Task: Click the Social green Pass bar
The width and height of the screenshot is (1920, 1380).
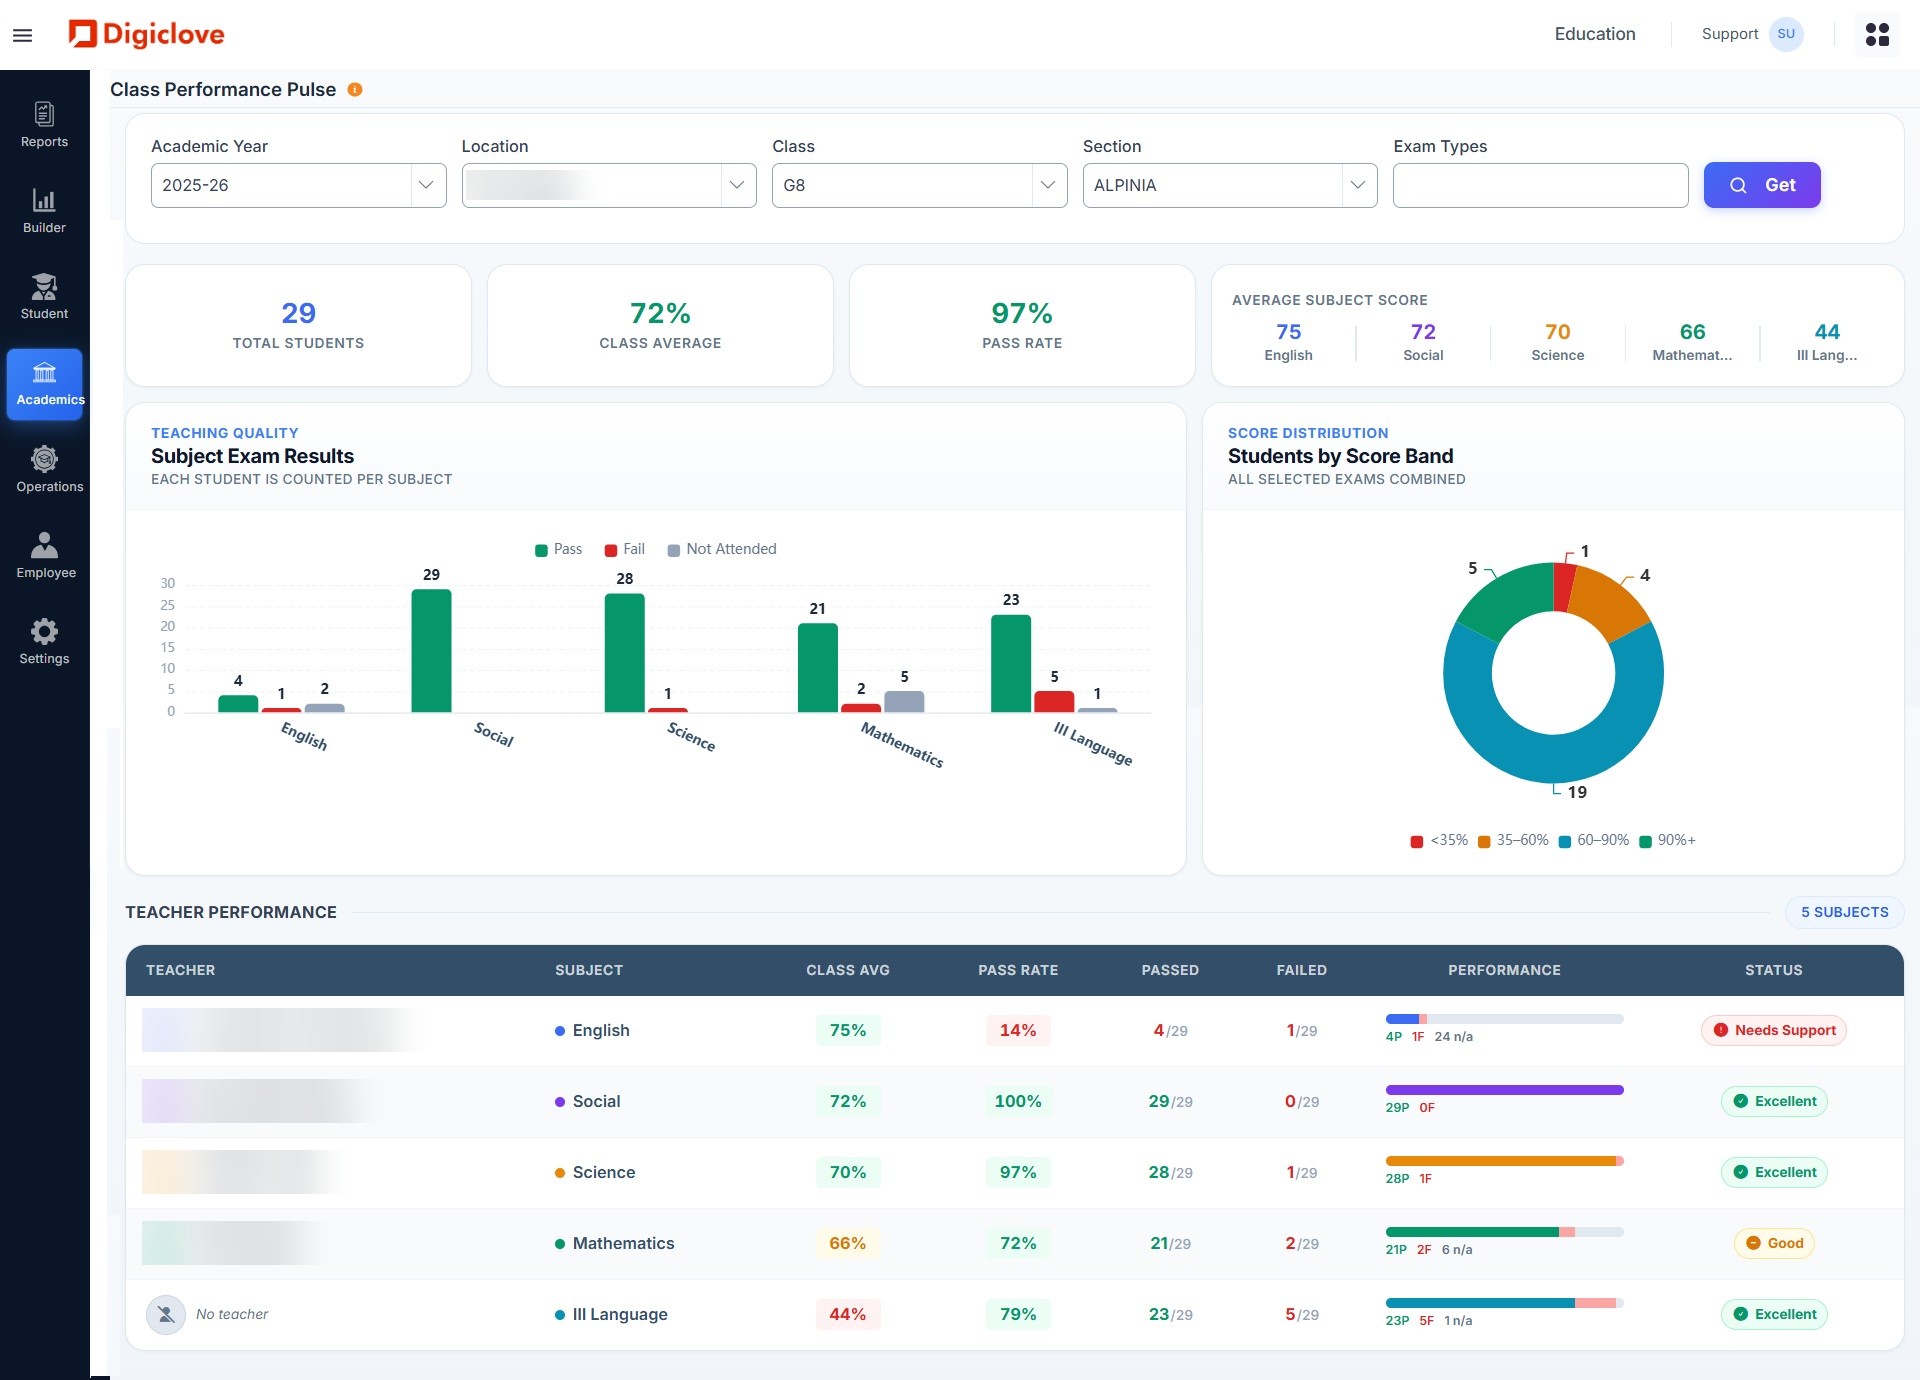Action: (x=431, y=651)
